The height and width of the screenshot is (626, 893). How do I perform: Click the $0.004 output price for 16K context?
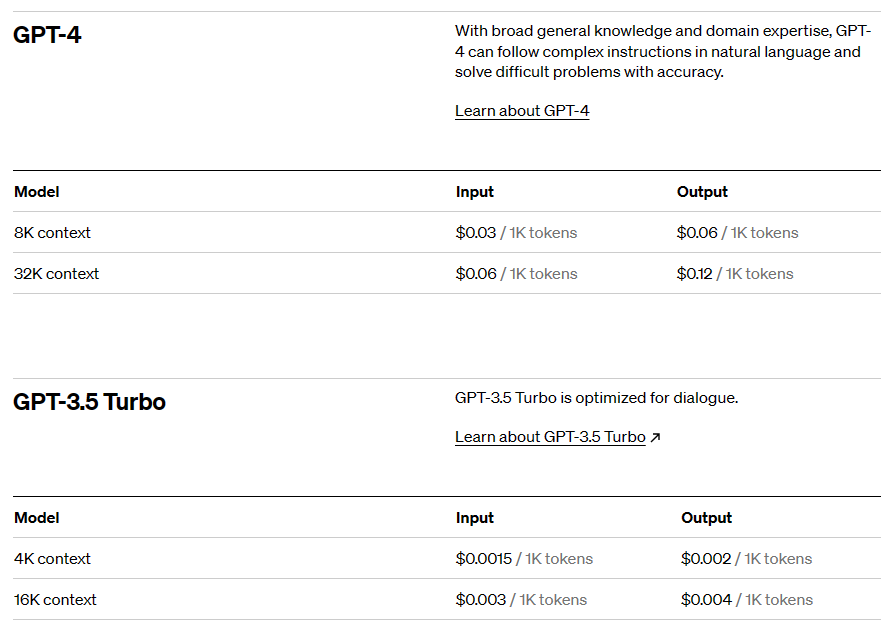coord(706,600)
